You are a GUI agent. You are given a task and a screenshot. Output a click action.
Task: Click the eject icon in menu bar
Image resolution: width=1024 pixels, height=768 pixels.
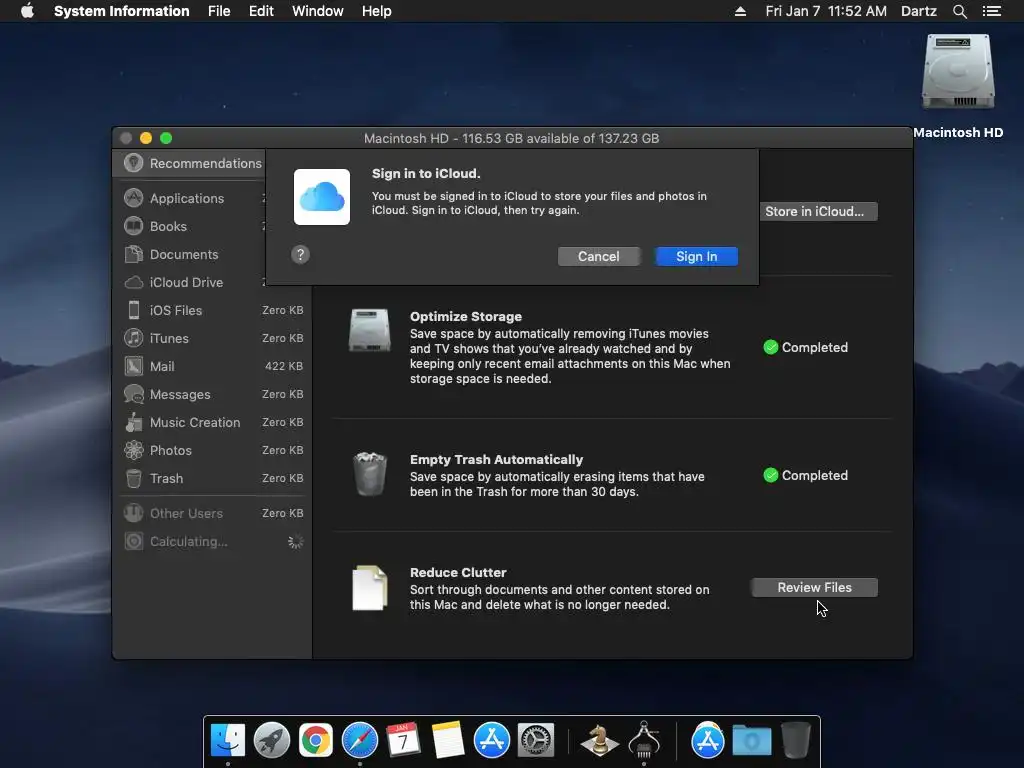tap(740, 11)
